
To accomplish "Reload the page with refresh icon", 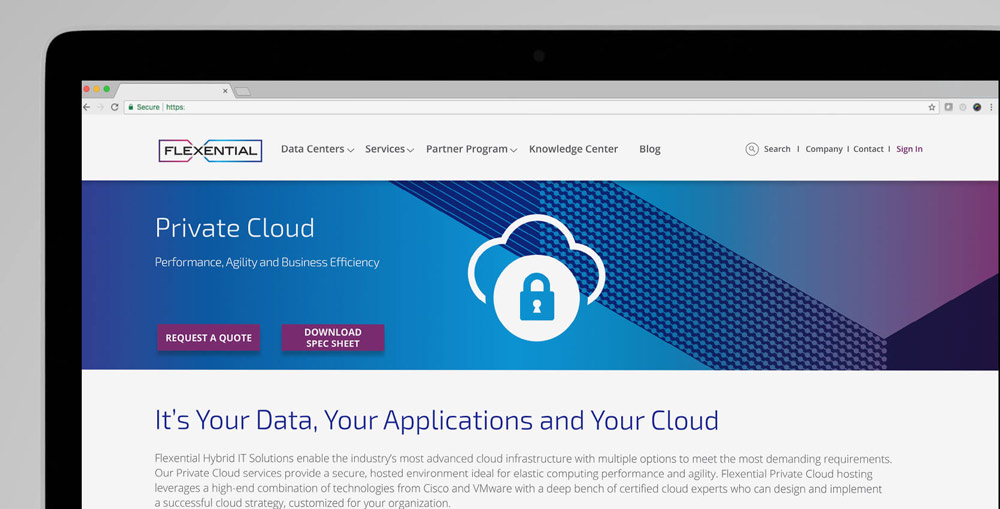I will 115,107.
